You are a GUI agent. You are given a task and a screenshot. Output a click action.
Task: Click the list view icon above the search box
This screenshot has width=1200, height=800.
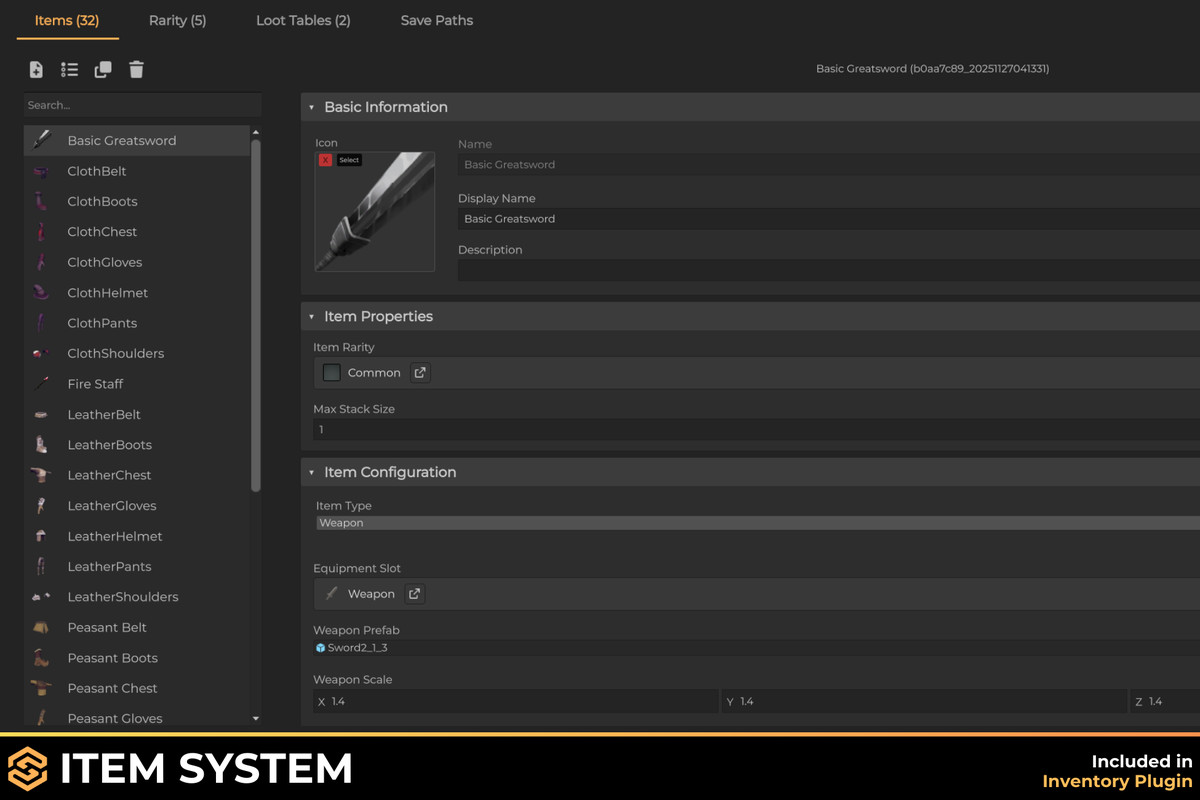click(x=69, y=69)
